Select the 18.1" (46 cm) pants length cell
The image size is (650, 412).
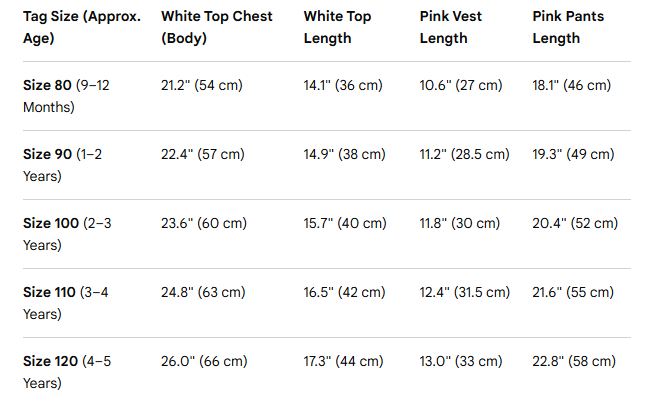coord(572,85)
